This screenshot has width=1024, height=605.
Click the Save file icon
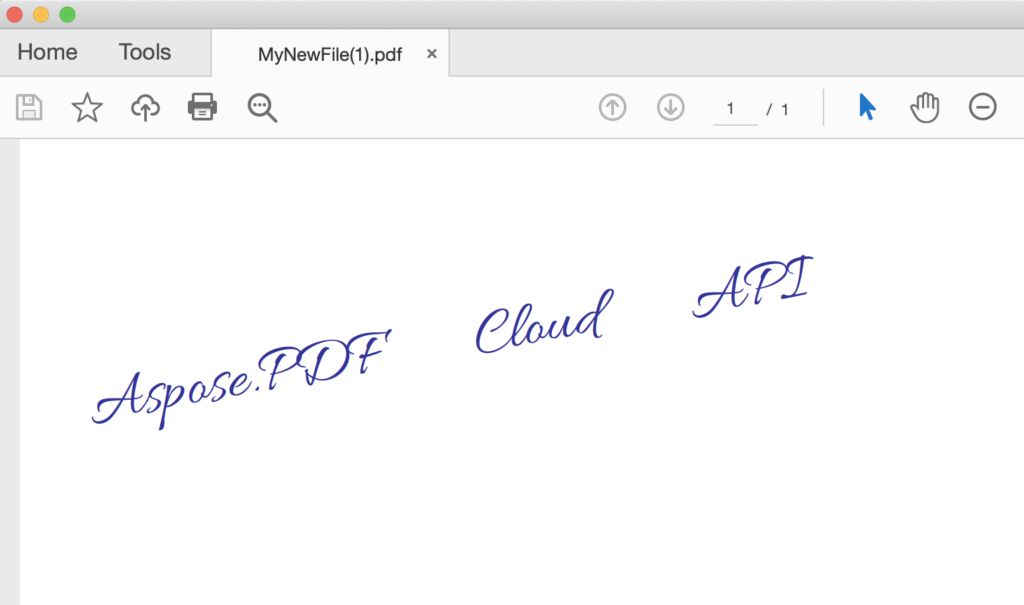tap(29, 107)
